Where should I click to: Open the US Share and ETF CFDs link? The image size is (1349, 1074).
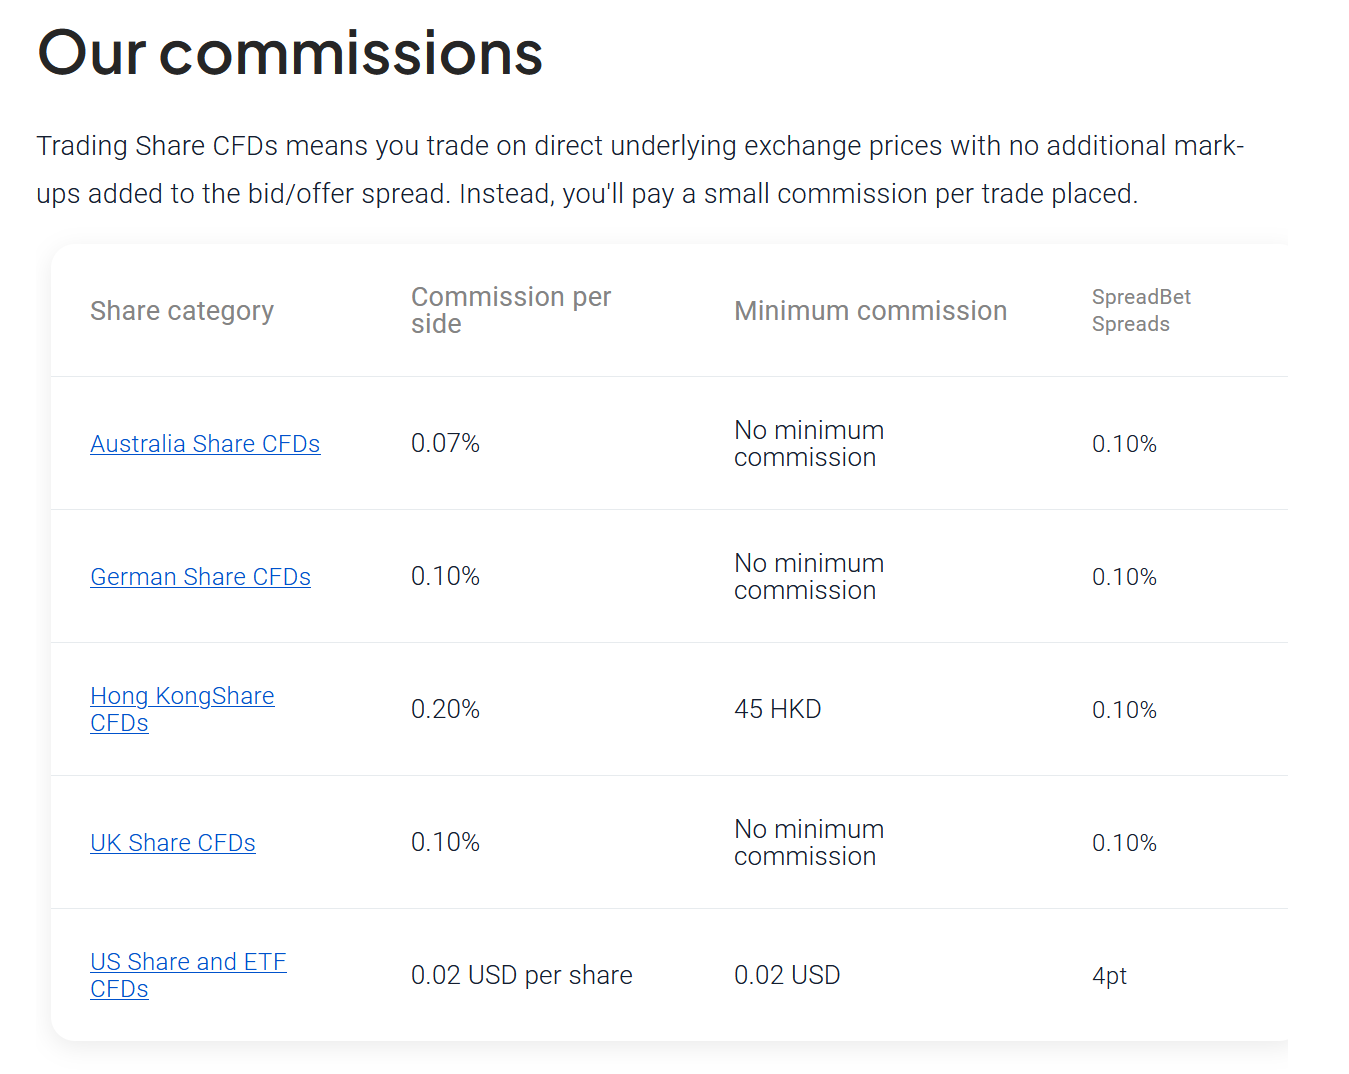pyautogui.click(x=188, y=975)
